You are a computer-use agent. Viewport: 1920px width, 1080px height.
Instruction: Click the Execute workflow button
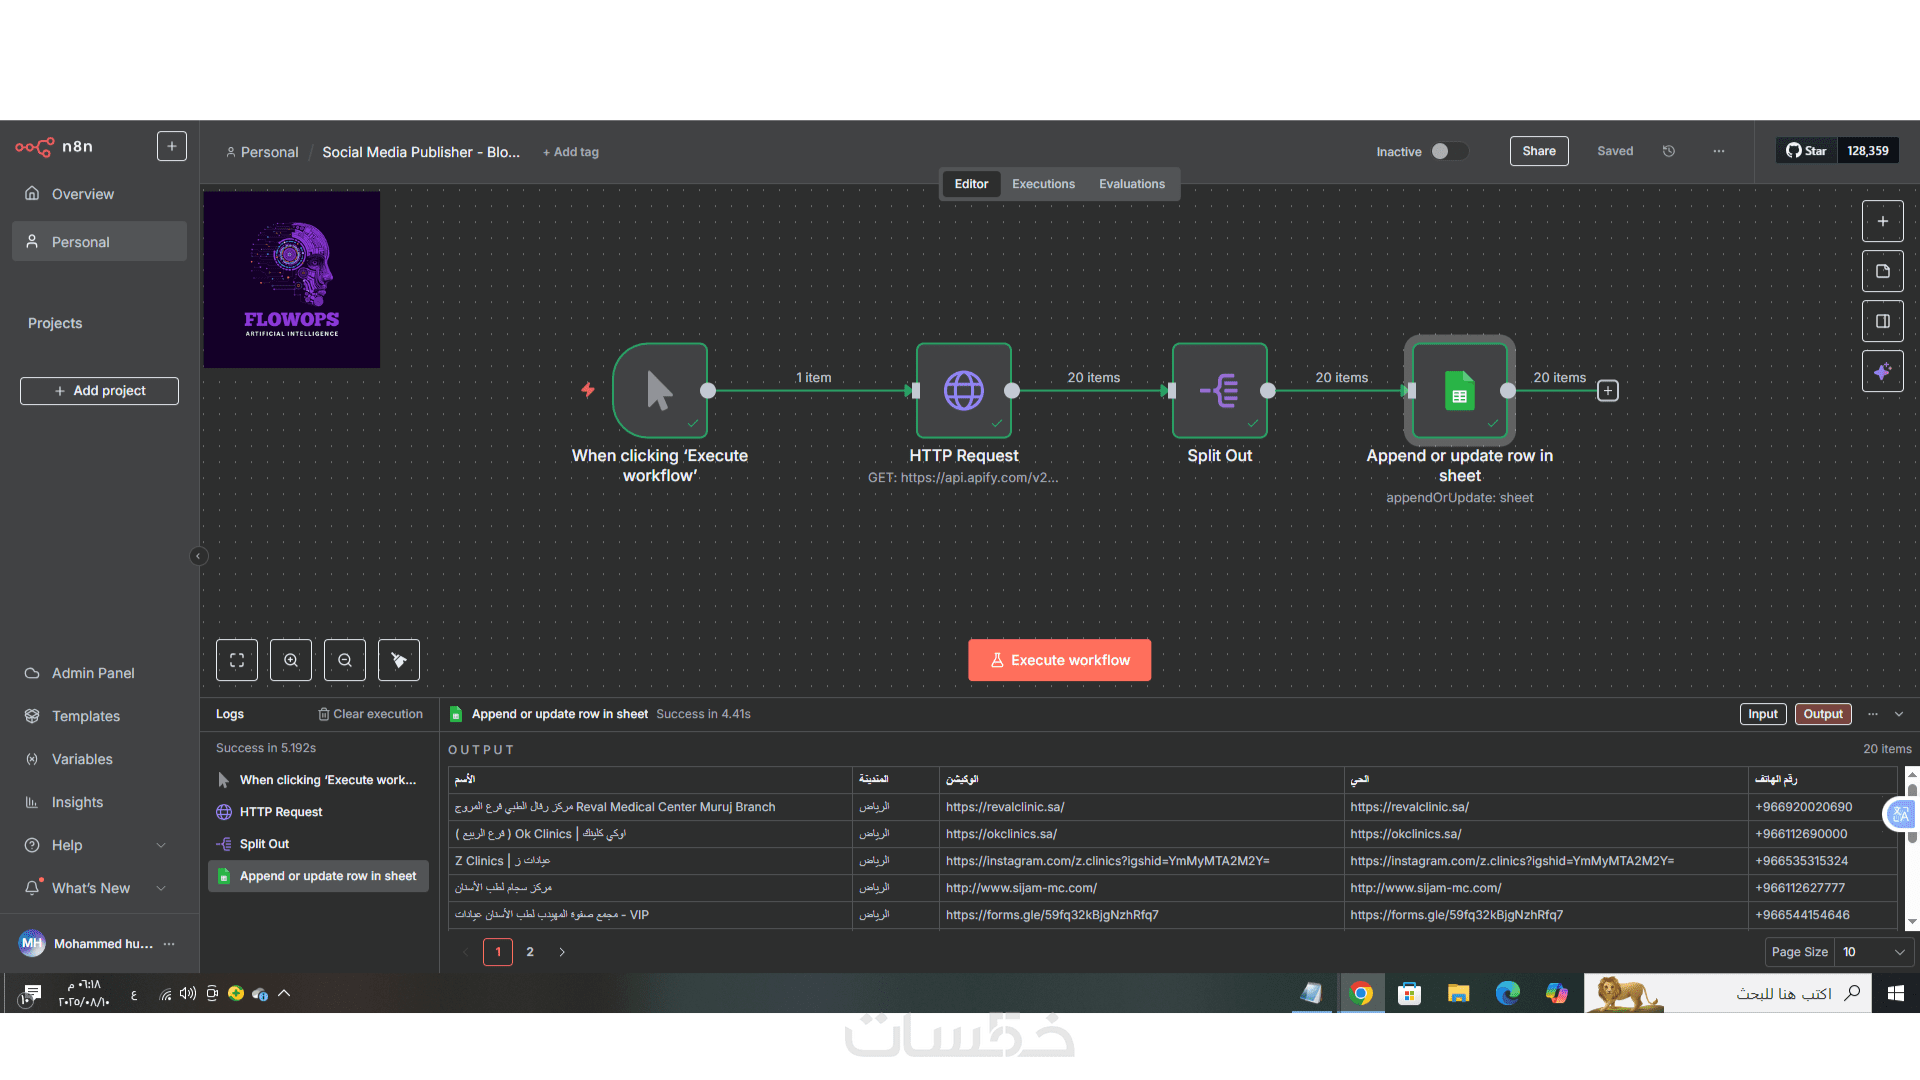(1059, 660)
